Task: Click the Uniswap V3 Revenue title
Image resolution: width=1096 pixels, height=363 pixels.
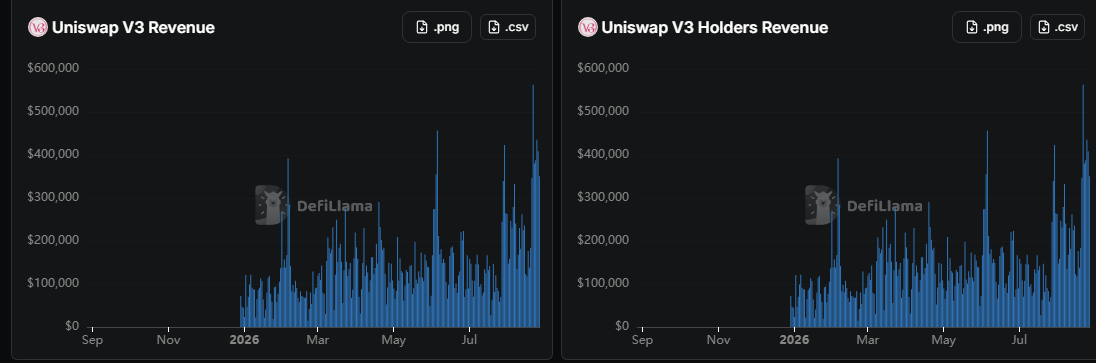Action: (134, 28)
